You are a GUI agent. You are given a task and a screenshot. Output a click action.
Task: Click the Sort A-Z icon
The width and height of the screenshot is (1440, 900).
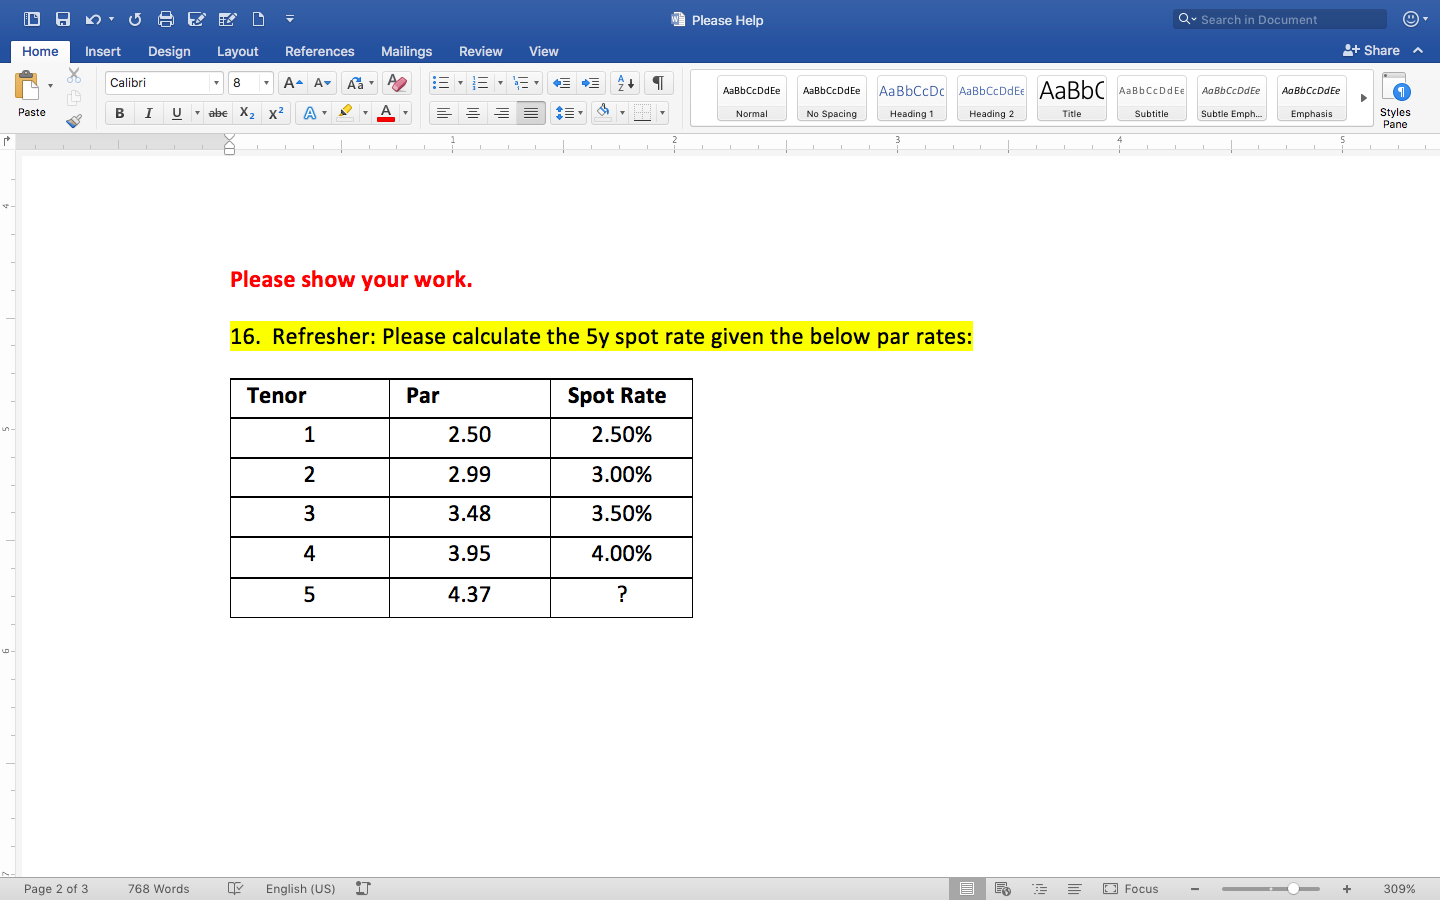tap(625, 83)
